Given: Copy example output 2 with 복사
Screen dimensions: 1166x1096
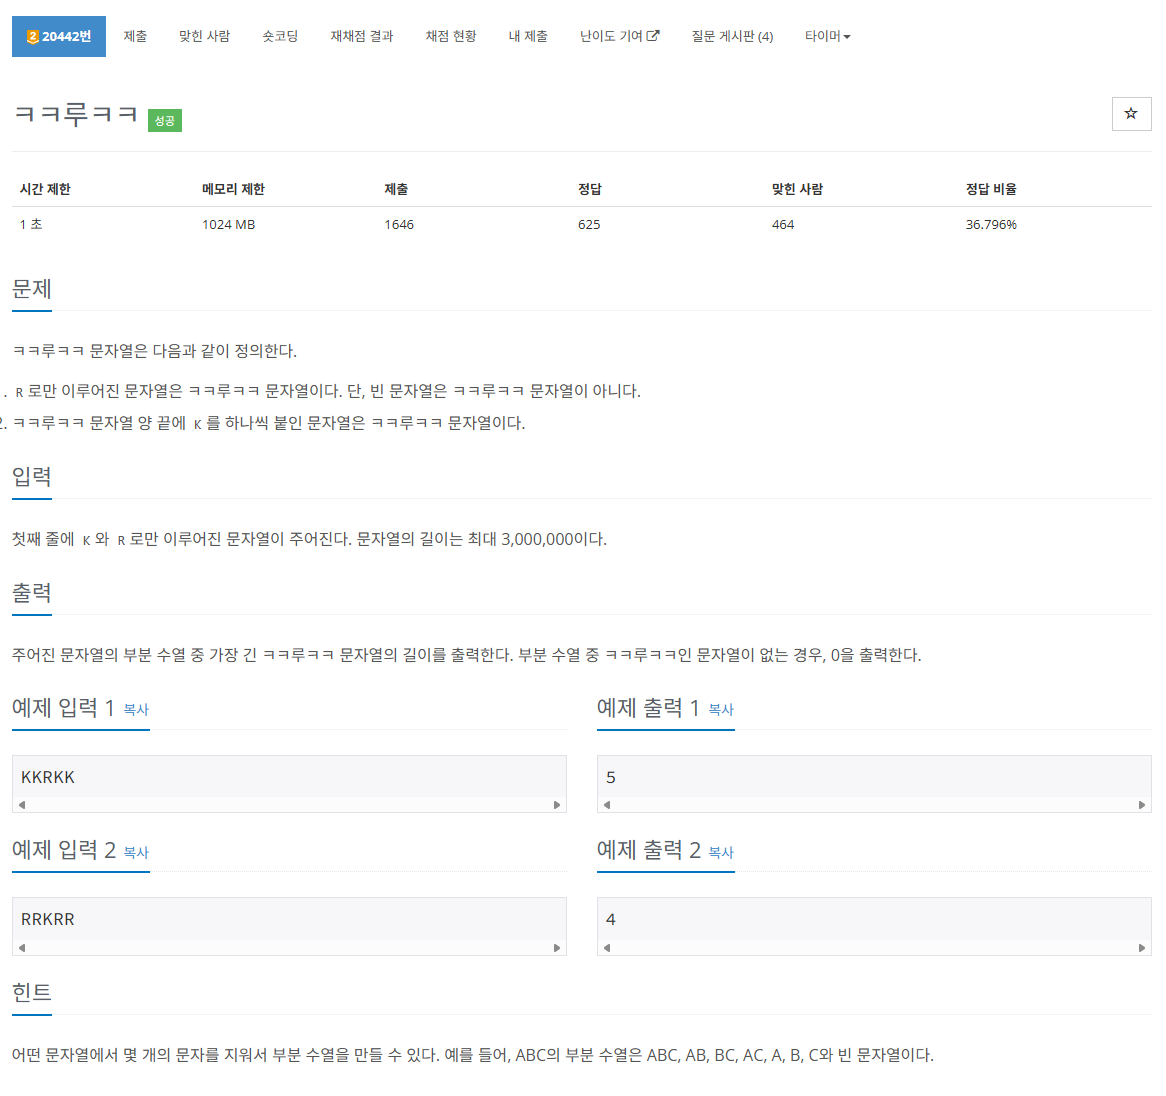Looking at the screenshot, I should pos(721,853).
